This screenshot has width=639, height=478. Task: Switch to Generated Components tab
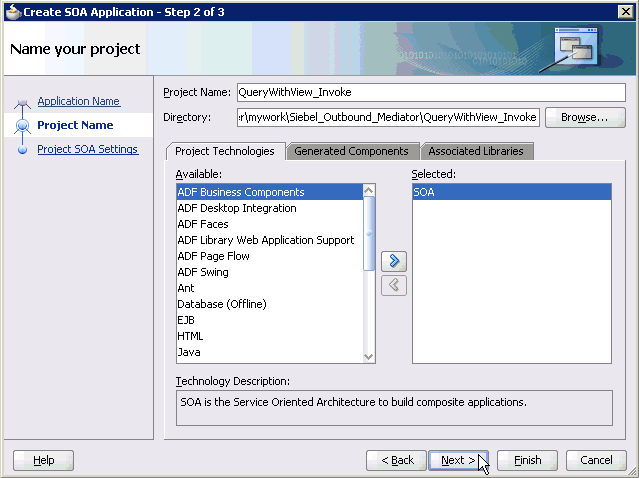pyautogui.click(x=351, y=151)
